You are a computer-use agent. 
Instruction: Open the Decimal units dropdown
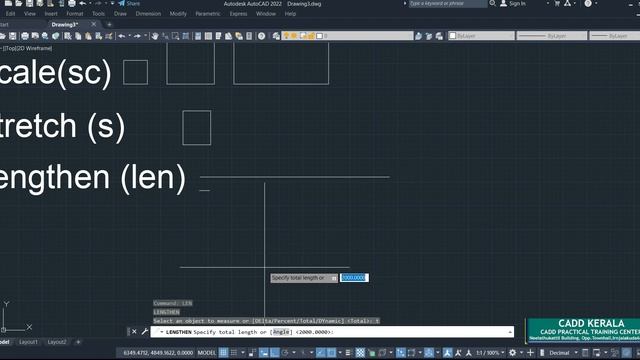(562, 353)
